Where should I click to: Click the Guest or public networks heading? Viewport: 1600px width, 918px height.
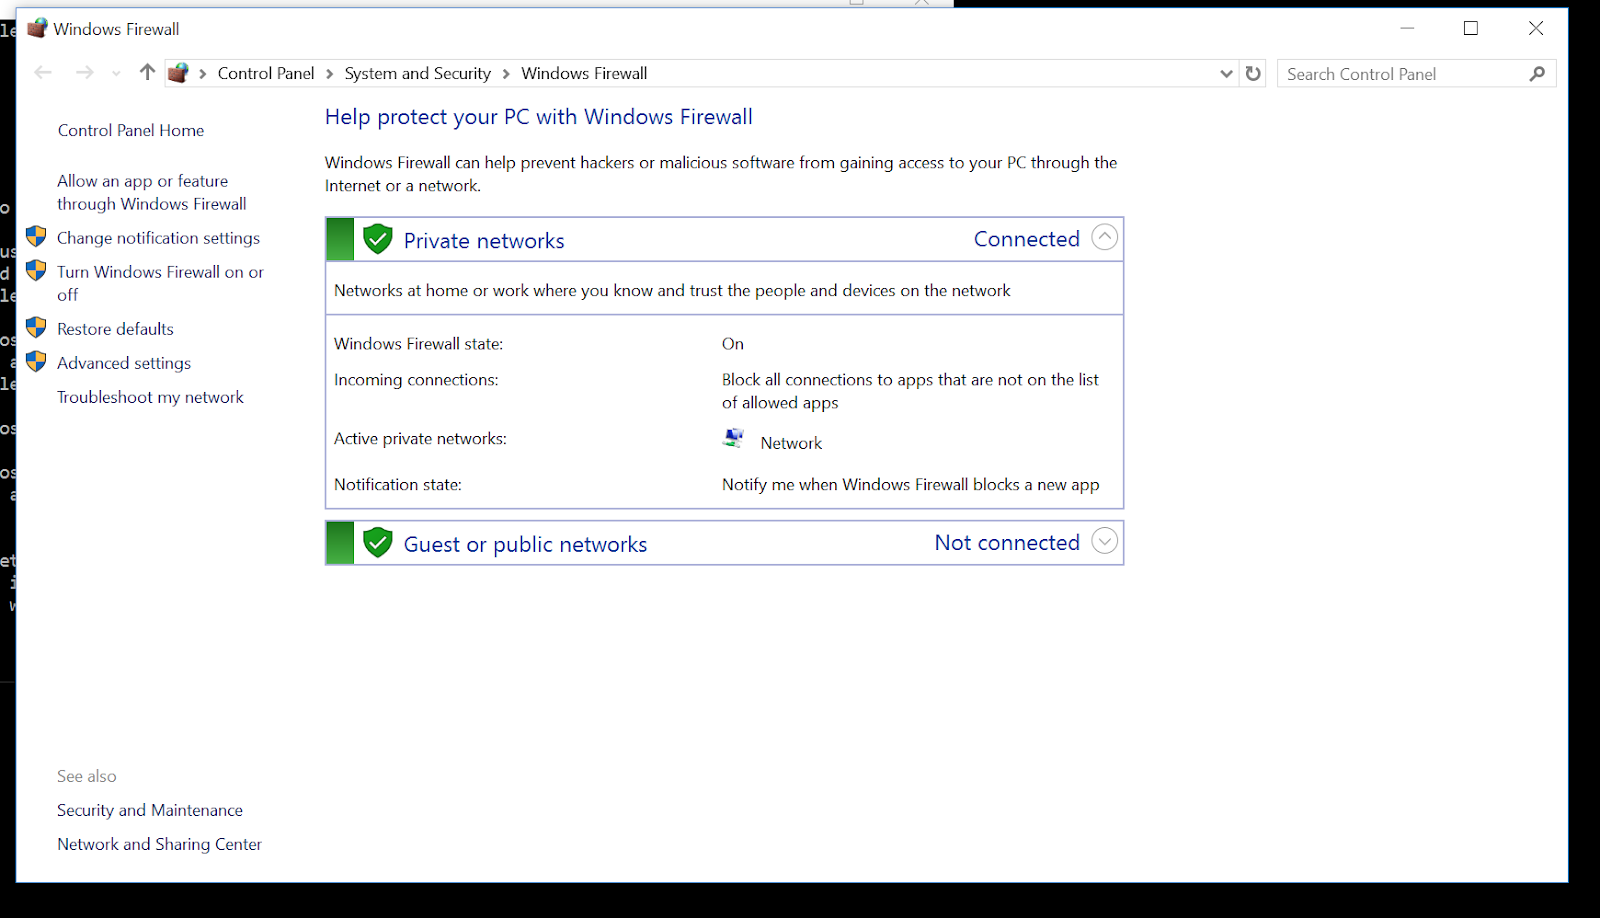pos(525,544)
